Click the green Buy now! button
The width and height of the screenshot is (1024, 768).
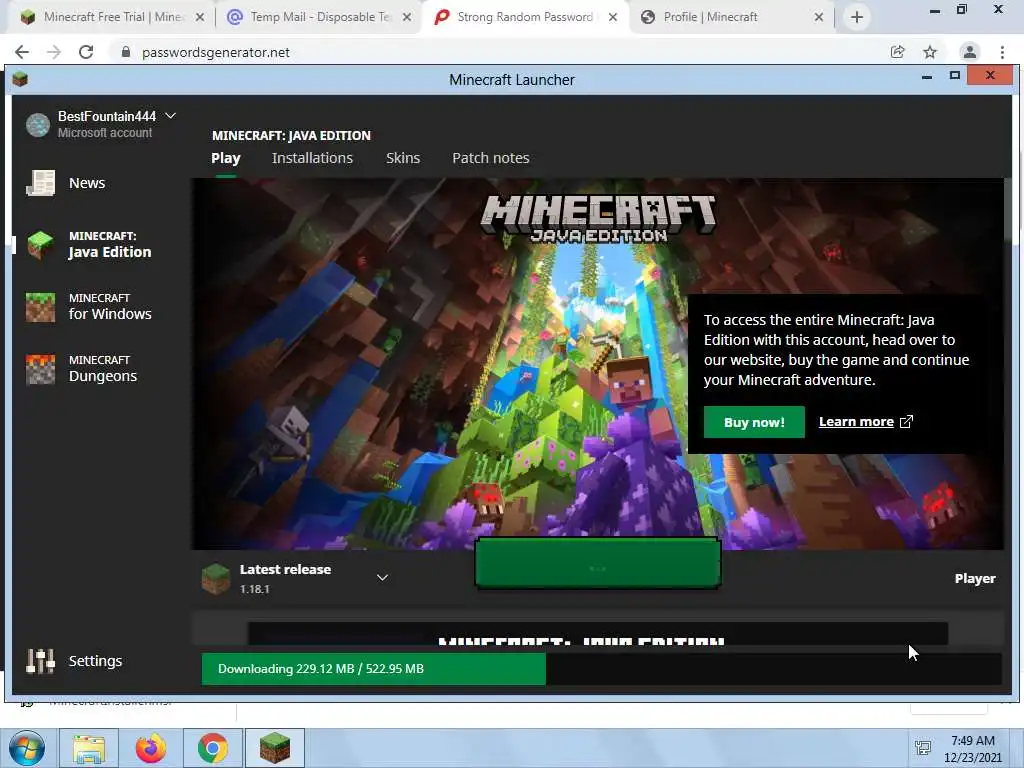[x=754, y=422]
